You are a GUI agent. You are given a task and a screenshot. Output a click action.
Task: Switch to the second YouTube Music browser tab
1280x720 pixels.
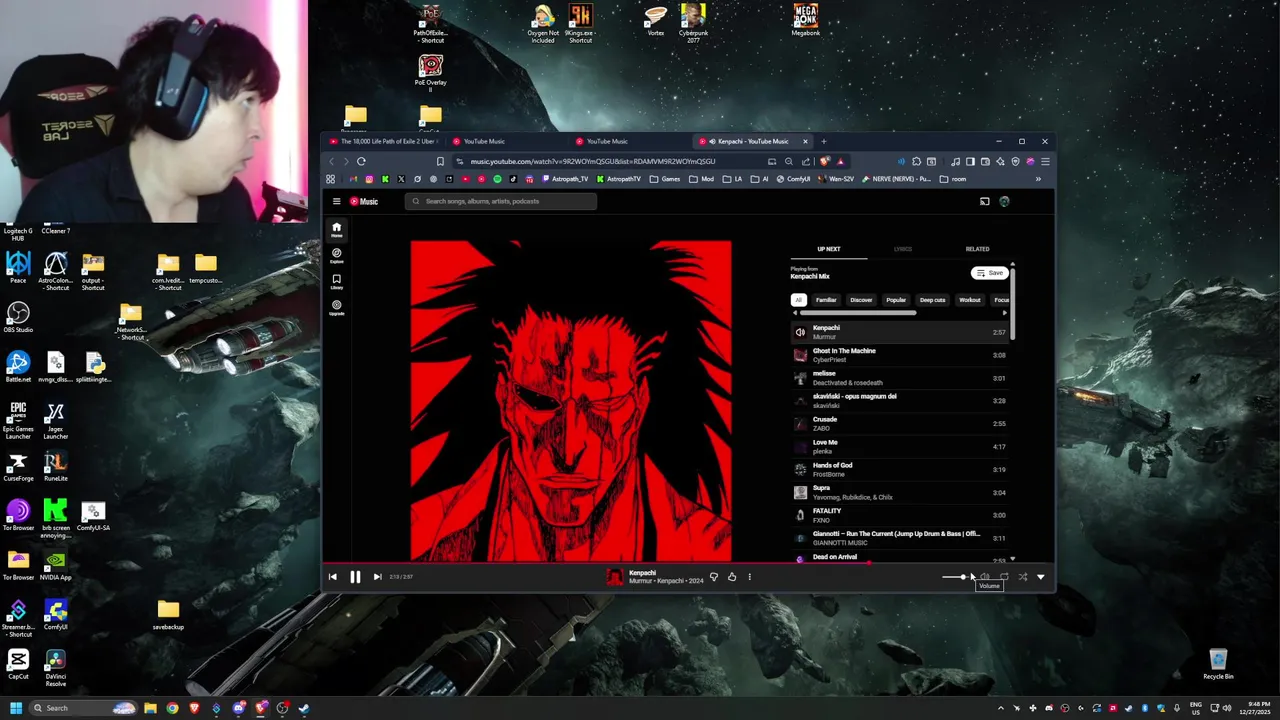coord(630,141)
